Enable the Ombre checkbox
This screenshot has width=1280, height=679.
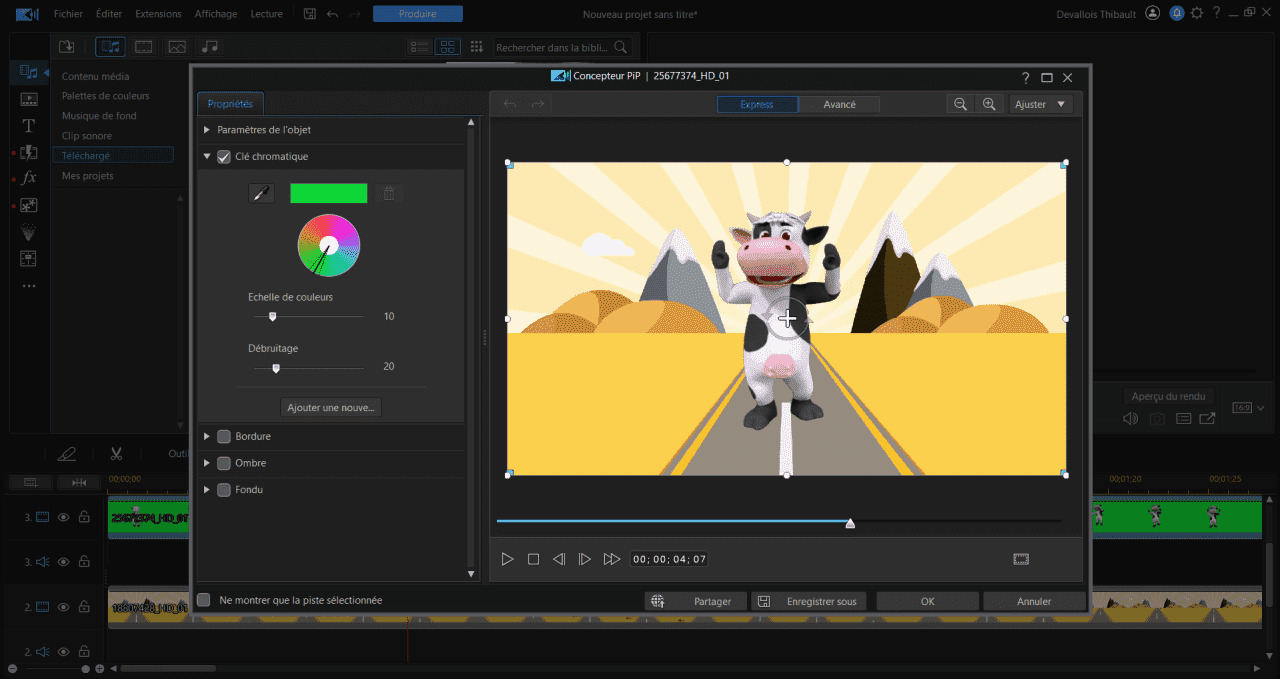pyautogui.click(x=224, y=464)
